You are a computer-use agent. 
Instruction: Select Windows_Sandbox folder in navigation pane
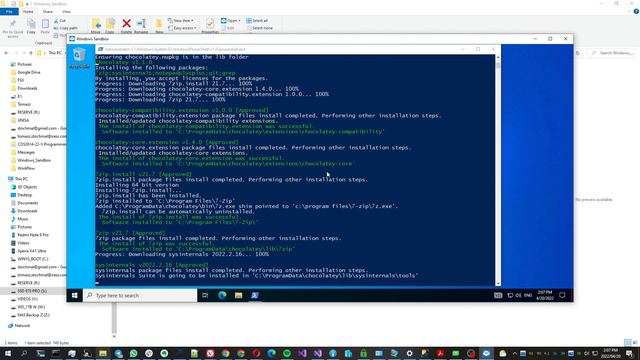pyautogui.click(x=33, y=160)
